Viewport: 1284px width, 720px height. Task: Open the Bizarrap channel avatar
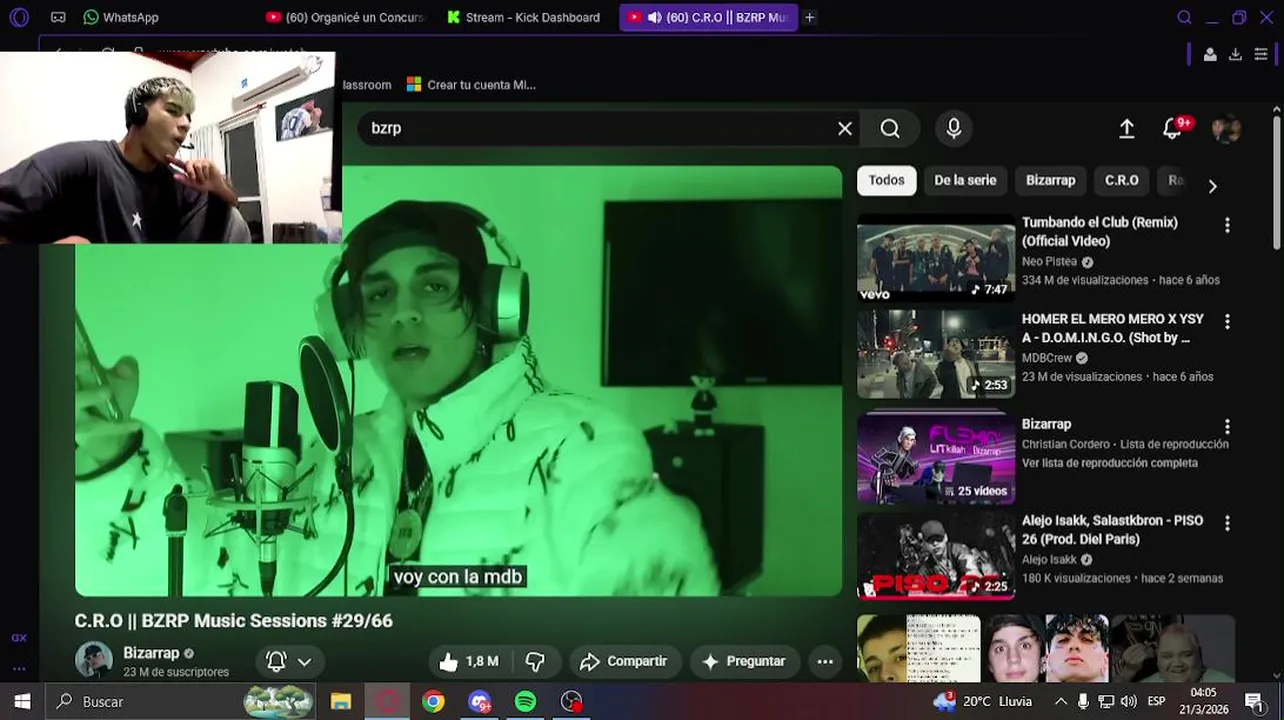pos(94,660)
